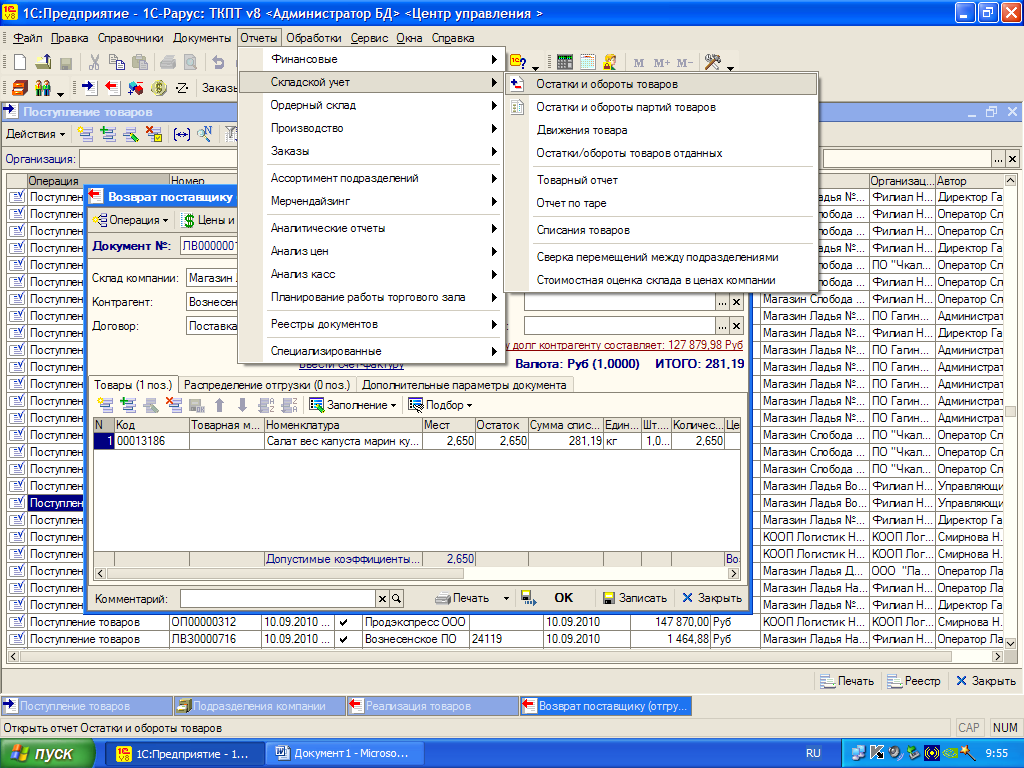
Task: Expand the Реестры документов submenu
Action: [x=372, y=325]
